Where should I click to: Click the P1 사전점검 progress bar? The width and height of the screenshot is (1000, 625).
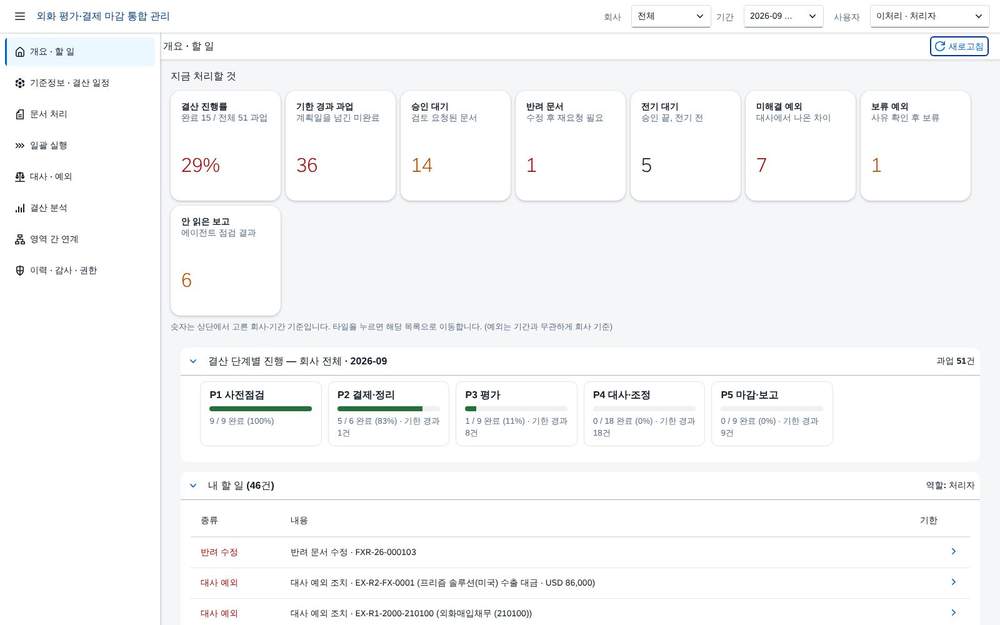pyautogui.click(x=261, y=409)
